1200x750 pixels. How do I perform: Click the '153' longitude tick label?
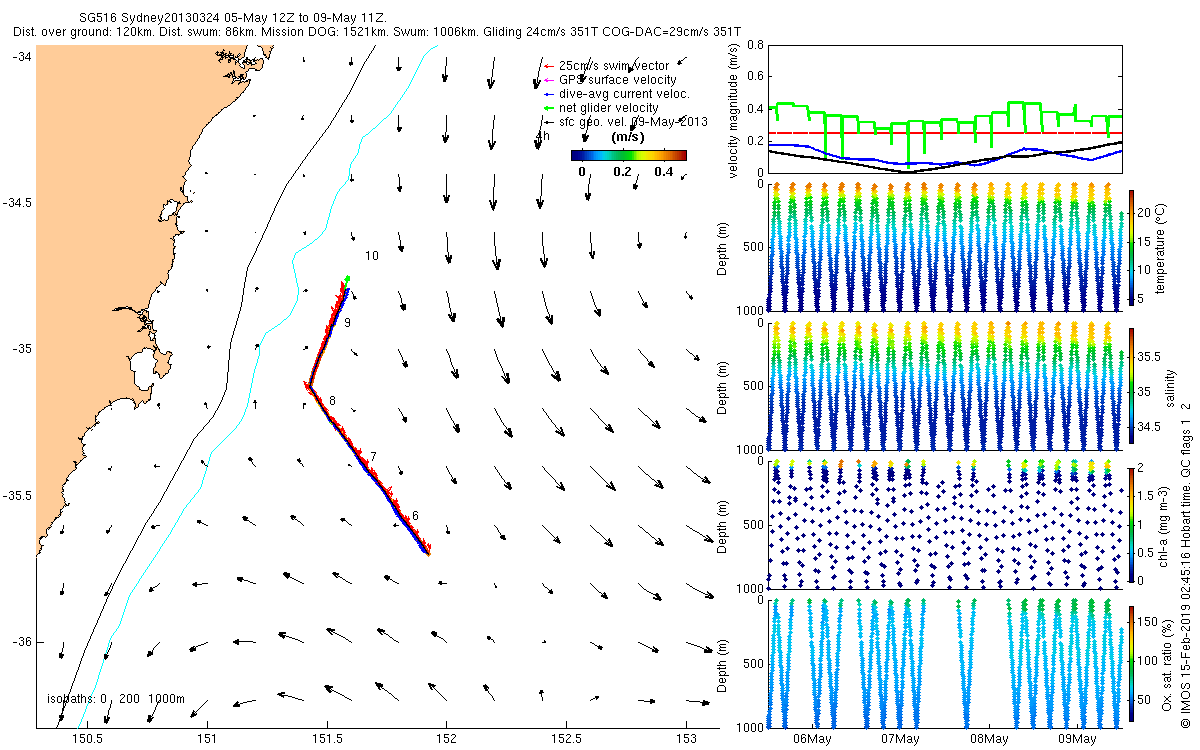(x=686, y=739)
